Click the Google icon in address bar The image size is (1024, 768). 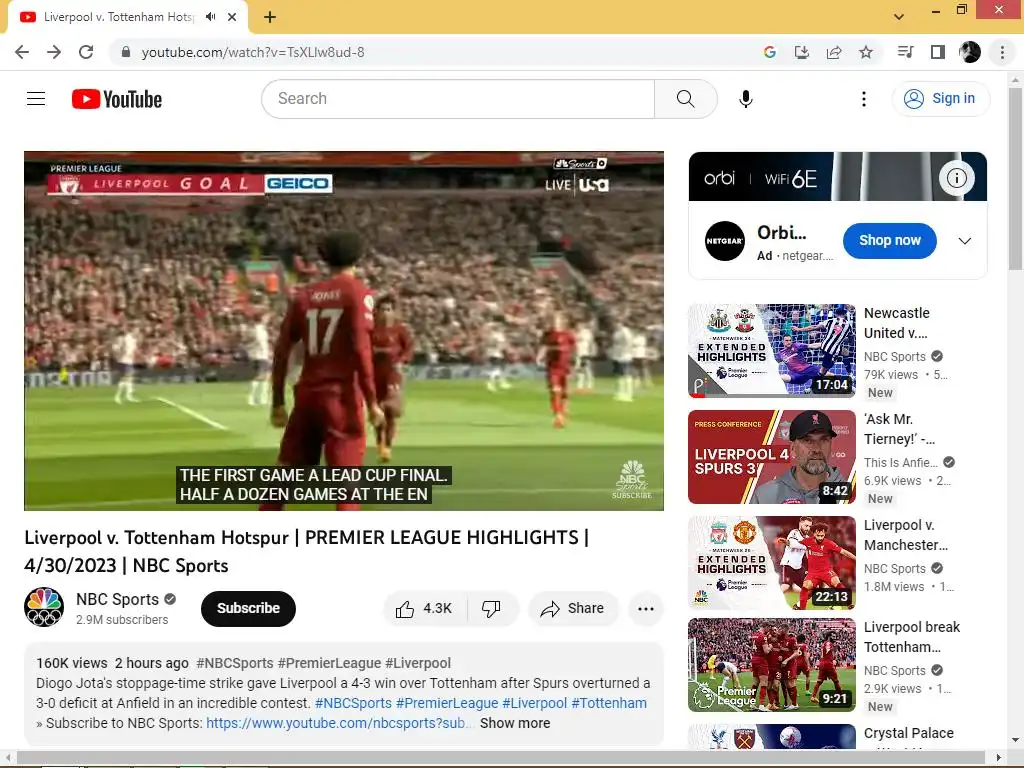point(769,52)
